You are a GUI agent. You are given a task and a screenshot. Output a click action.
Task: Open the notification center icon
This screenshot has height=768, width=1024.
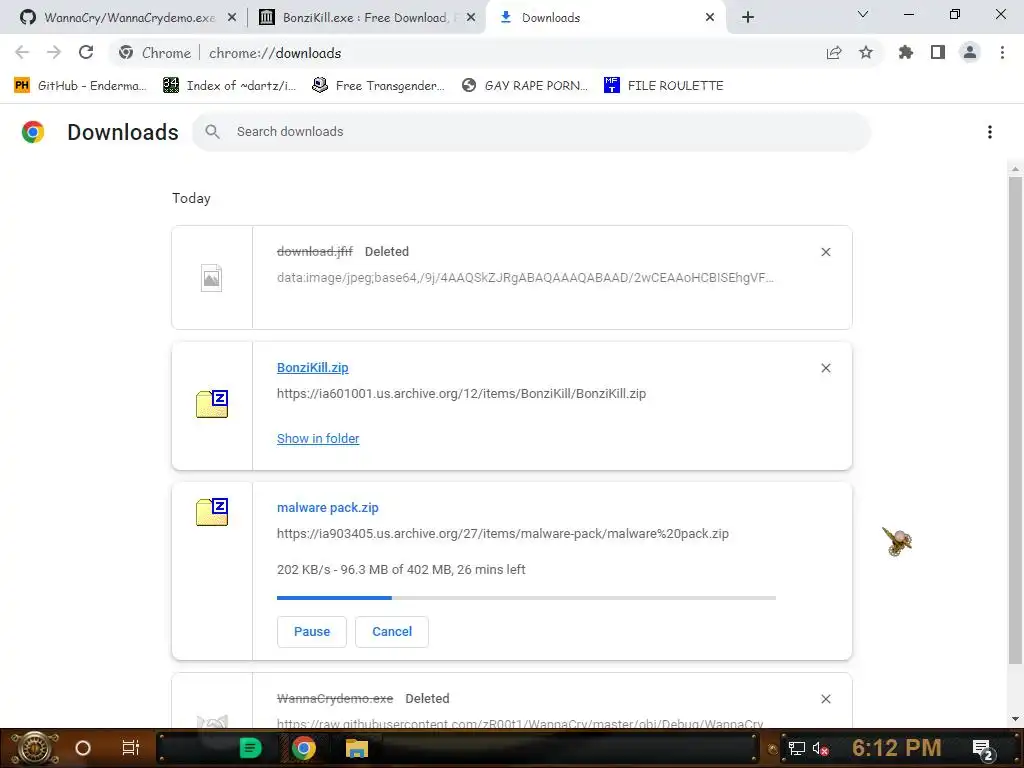coord(983,749)
